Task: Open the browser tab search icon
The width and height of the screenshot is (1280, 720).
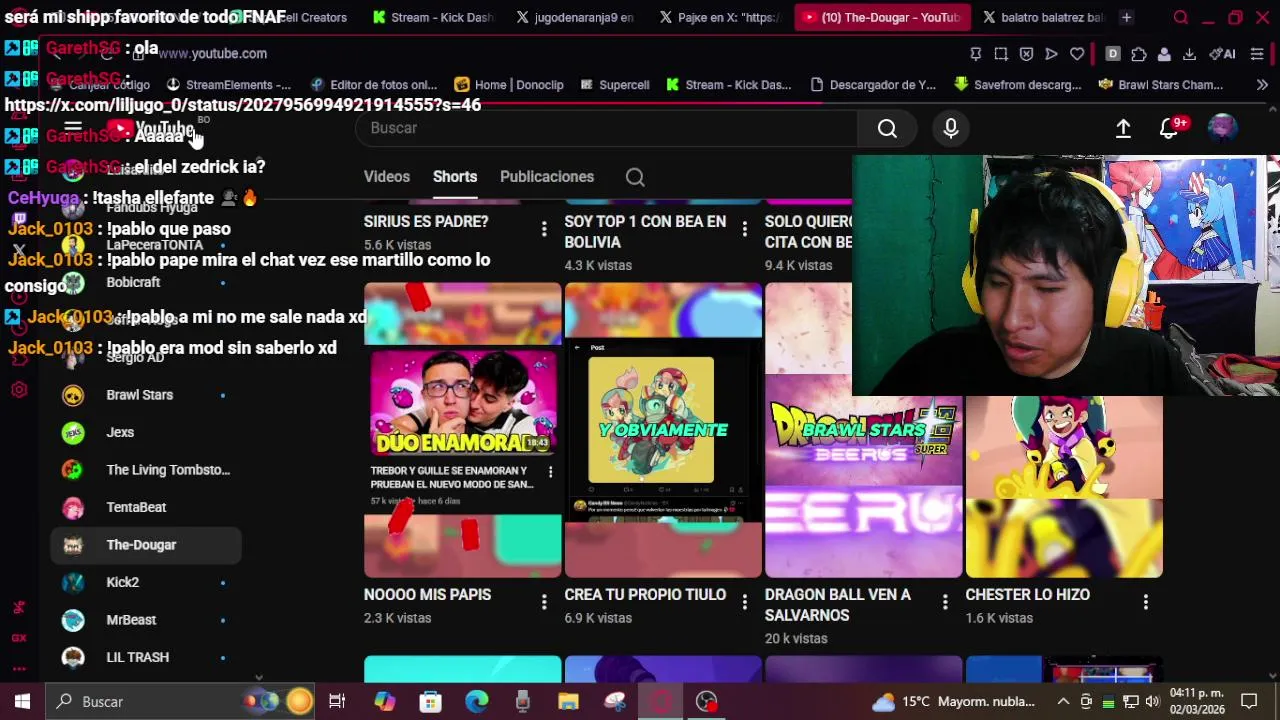Action: 1181,17
